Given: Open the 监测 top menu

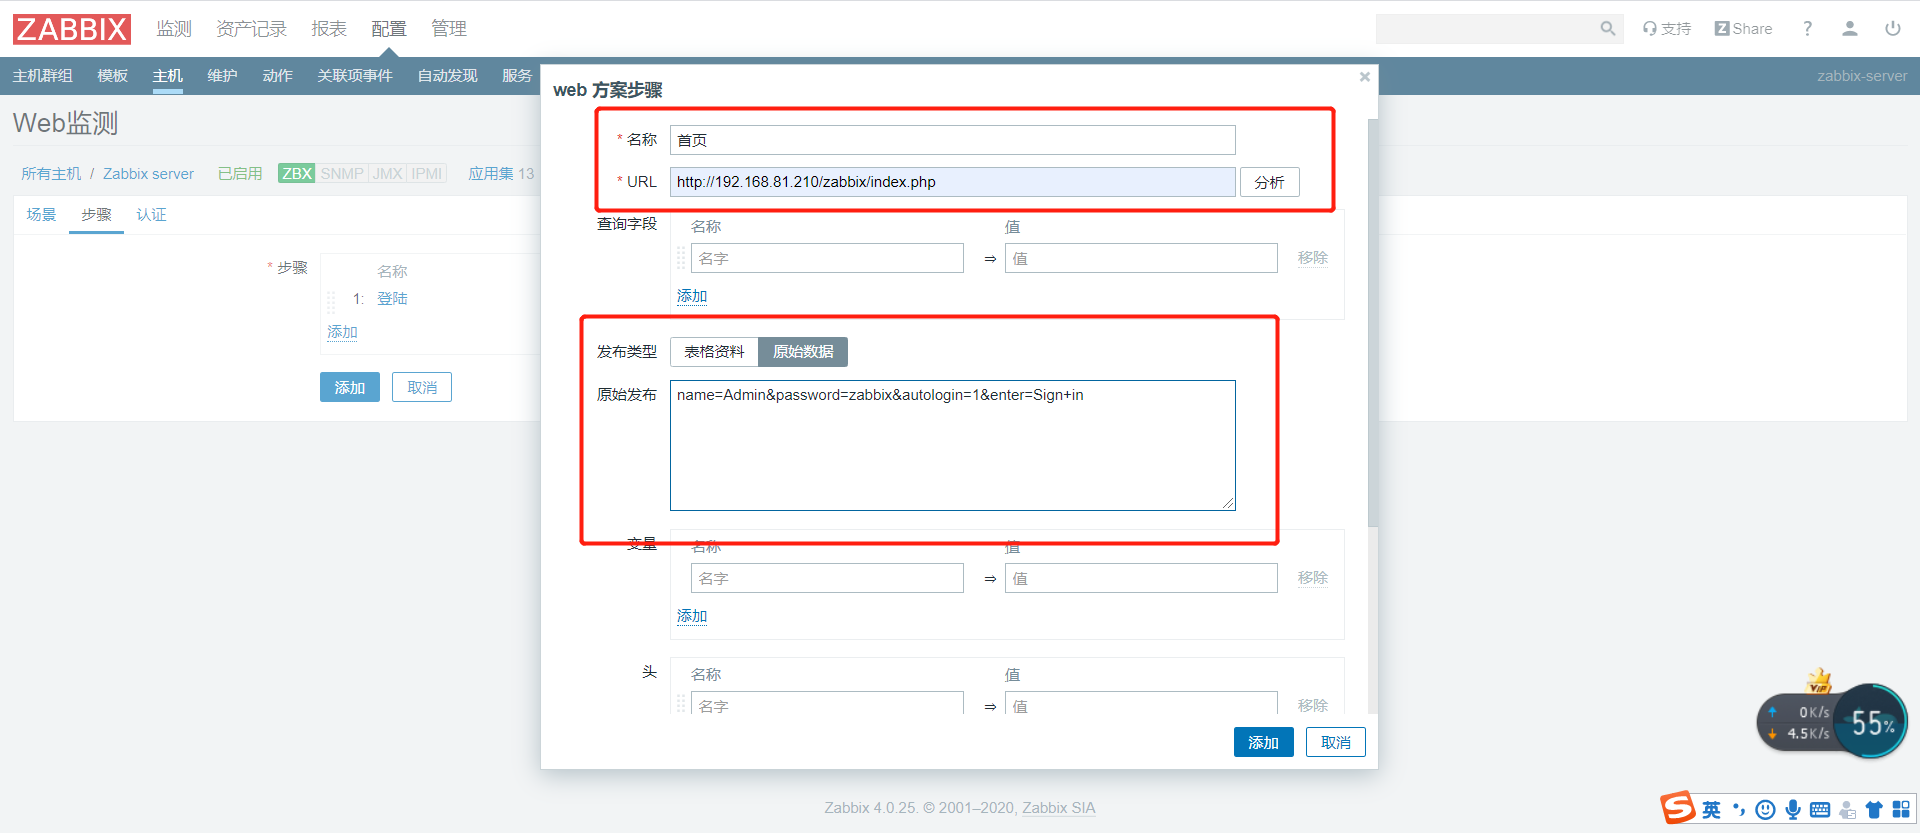Looking at the screenshot, I should (x=174, y=29).
